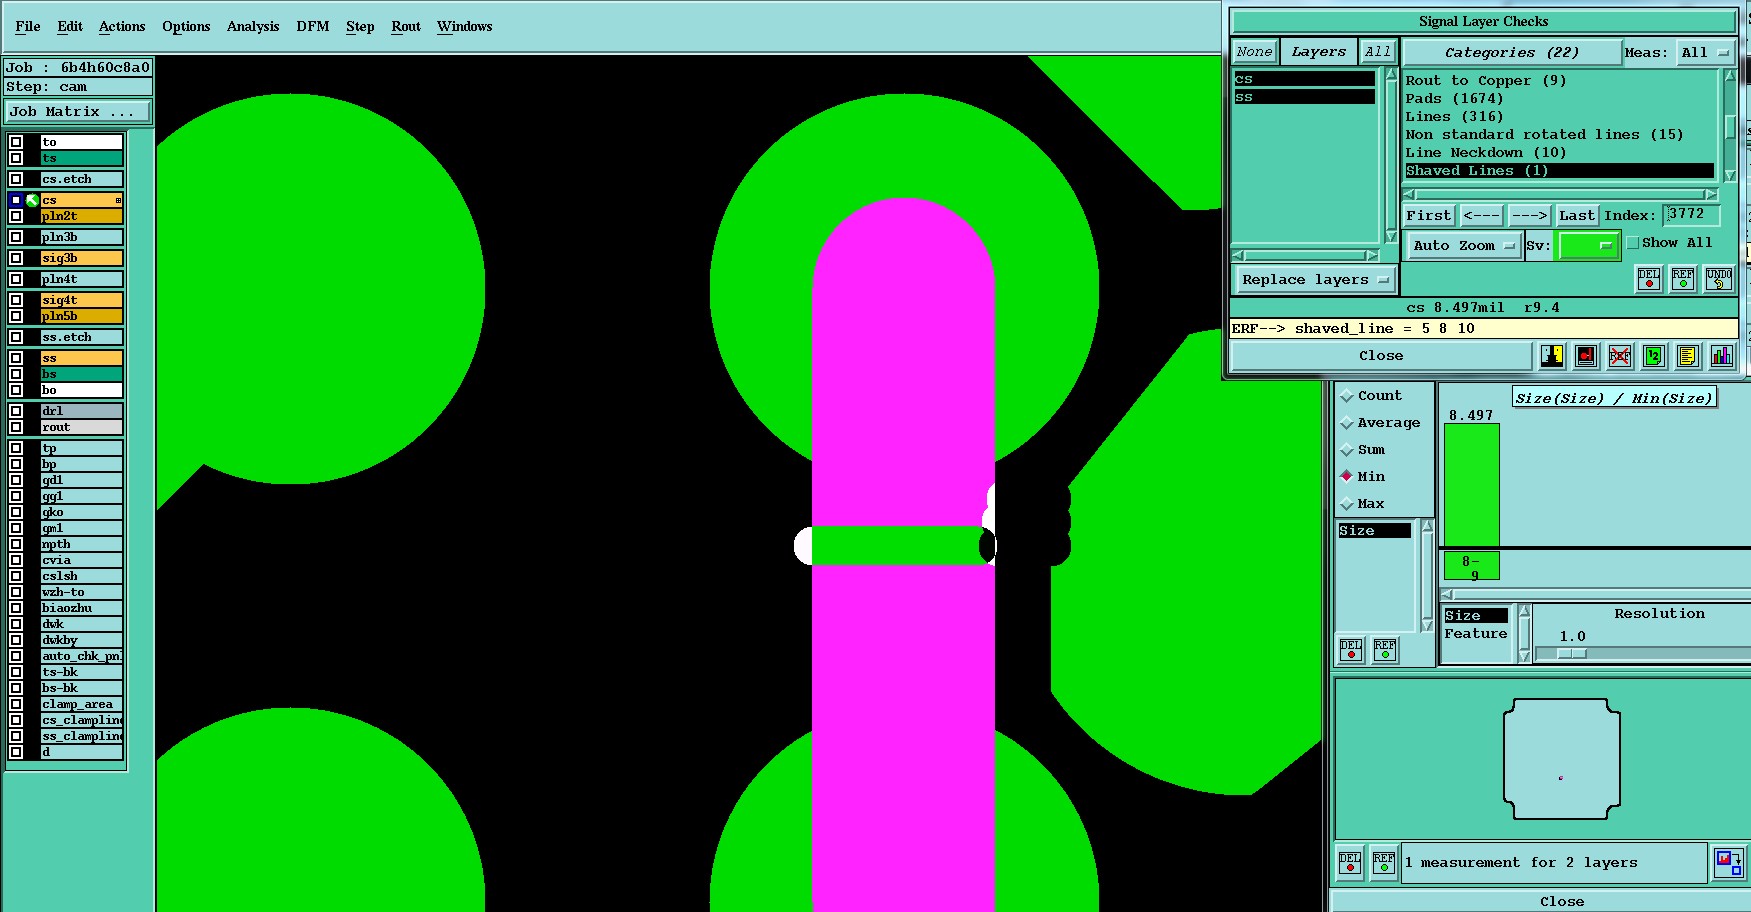This screenshot has width=1751, height=912.
Task: Select Feature in the Size/Feature list
Action: click(1475, 634)
